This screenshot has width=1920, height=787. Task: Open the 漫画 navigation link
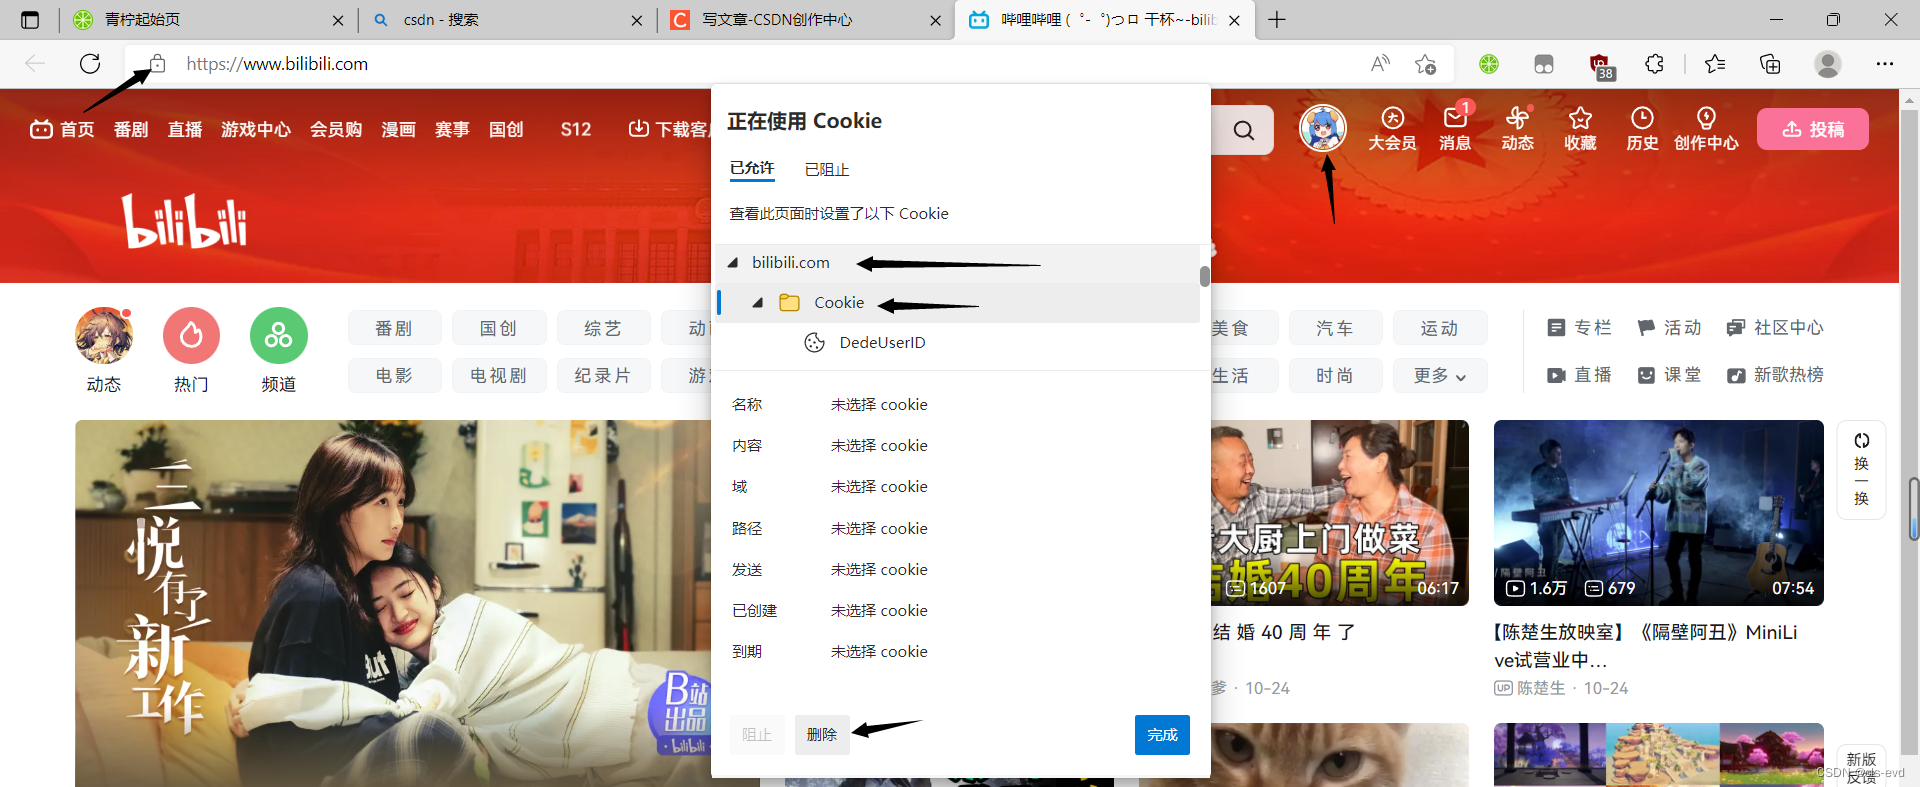398,130
